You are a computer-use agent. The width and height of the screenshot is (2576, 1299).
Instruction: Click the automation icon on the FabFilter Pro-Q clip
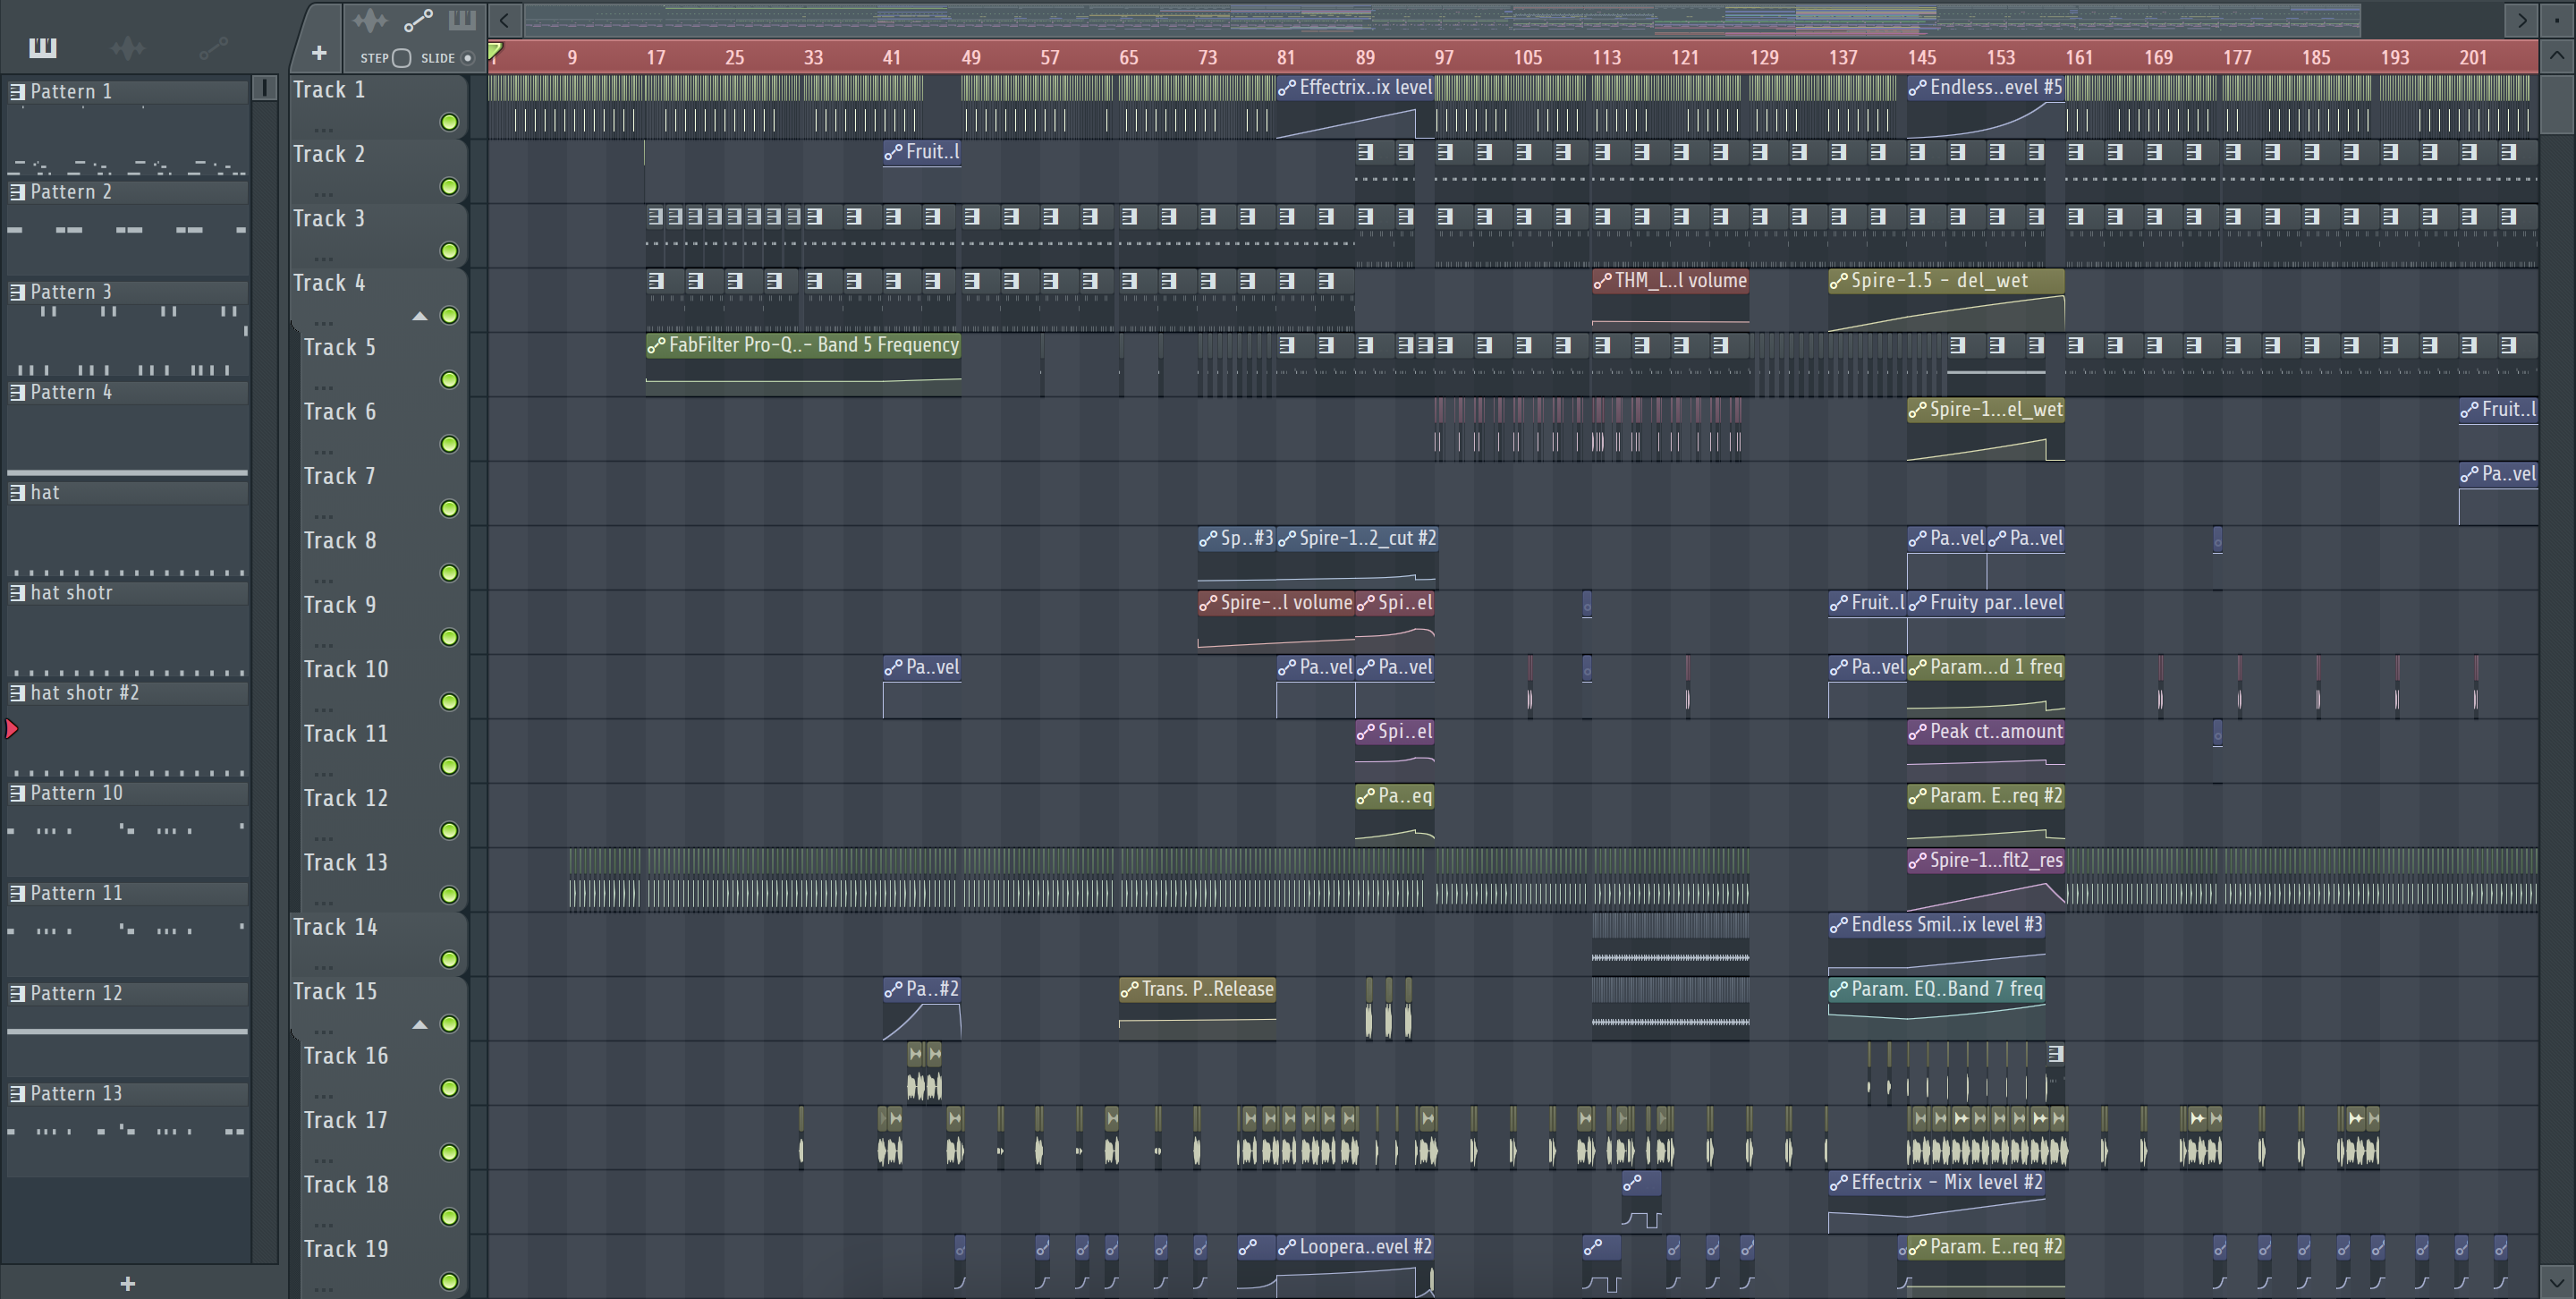(656, 345)
